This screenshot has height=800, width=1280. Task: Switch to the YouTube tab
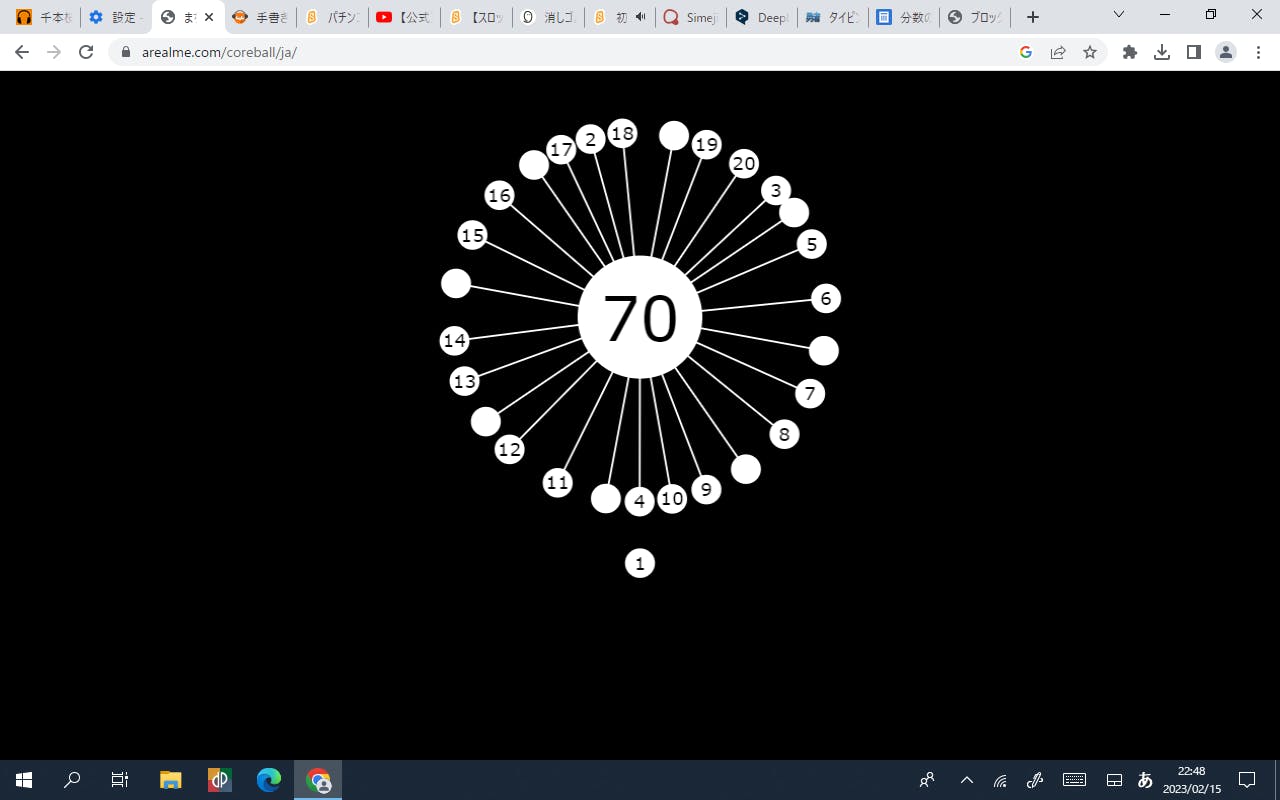pos(404,17)
